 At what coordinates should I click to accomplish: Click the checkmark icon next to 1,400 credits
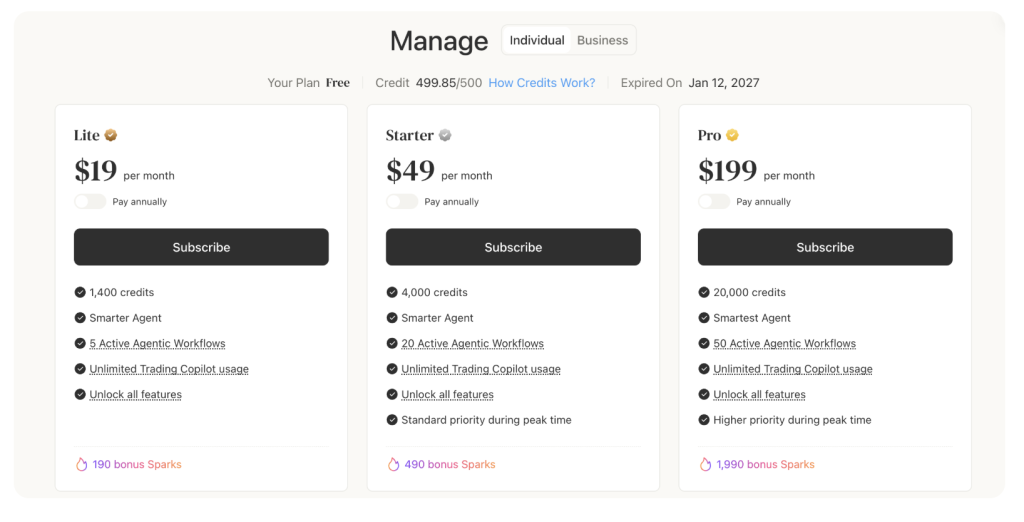pos(80,293)
